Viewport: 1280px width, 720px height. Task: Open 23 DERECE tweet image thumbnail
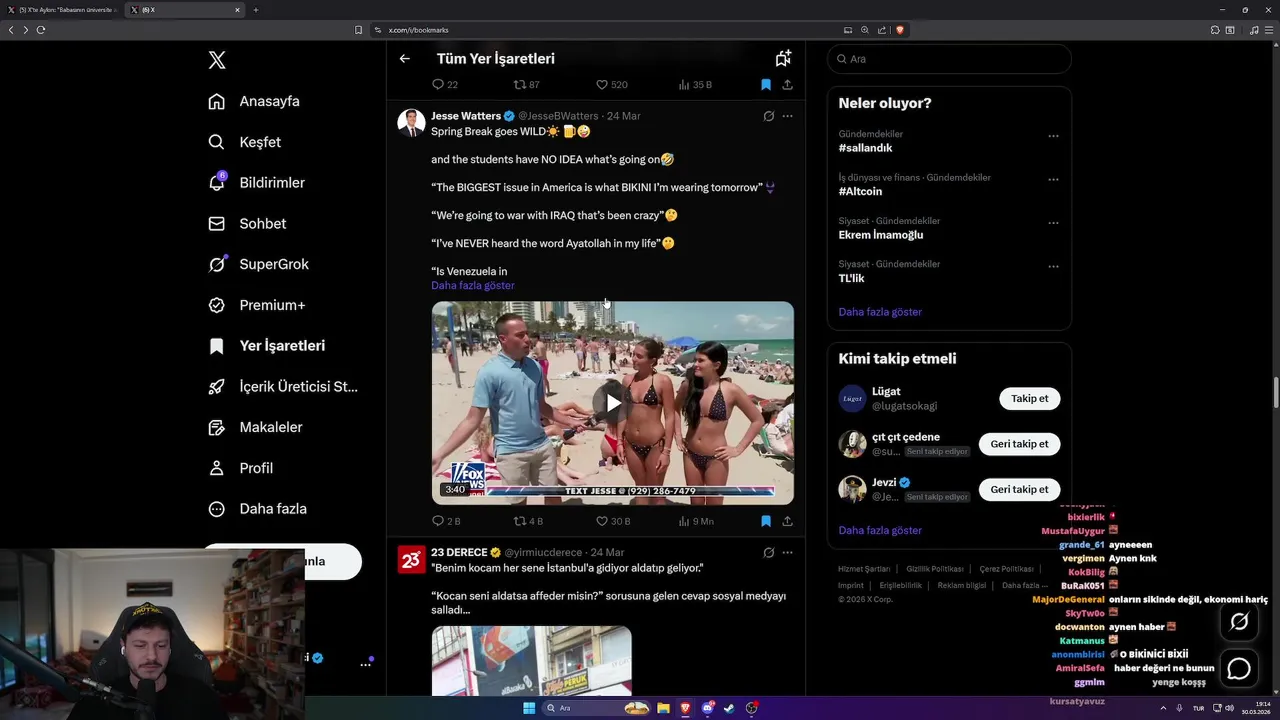coord(532,660)
